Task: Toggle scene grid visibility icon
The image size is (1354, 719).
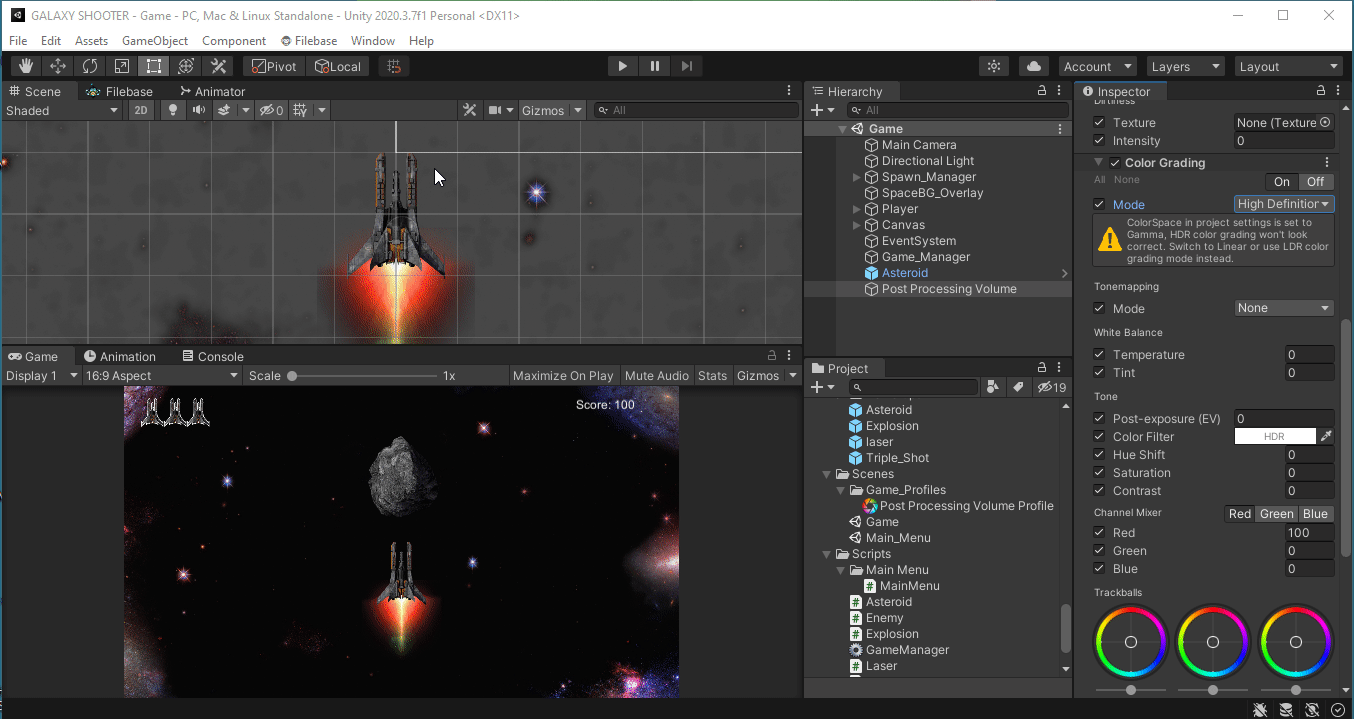Action: (300, 110)
